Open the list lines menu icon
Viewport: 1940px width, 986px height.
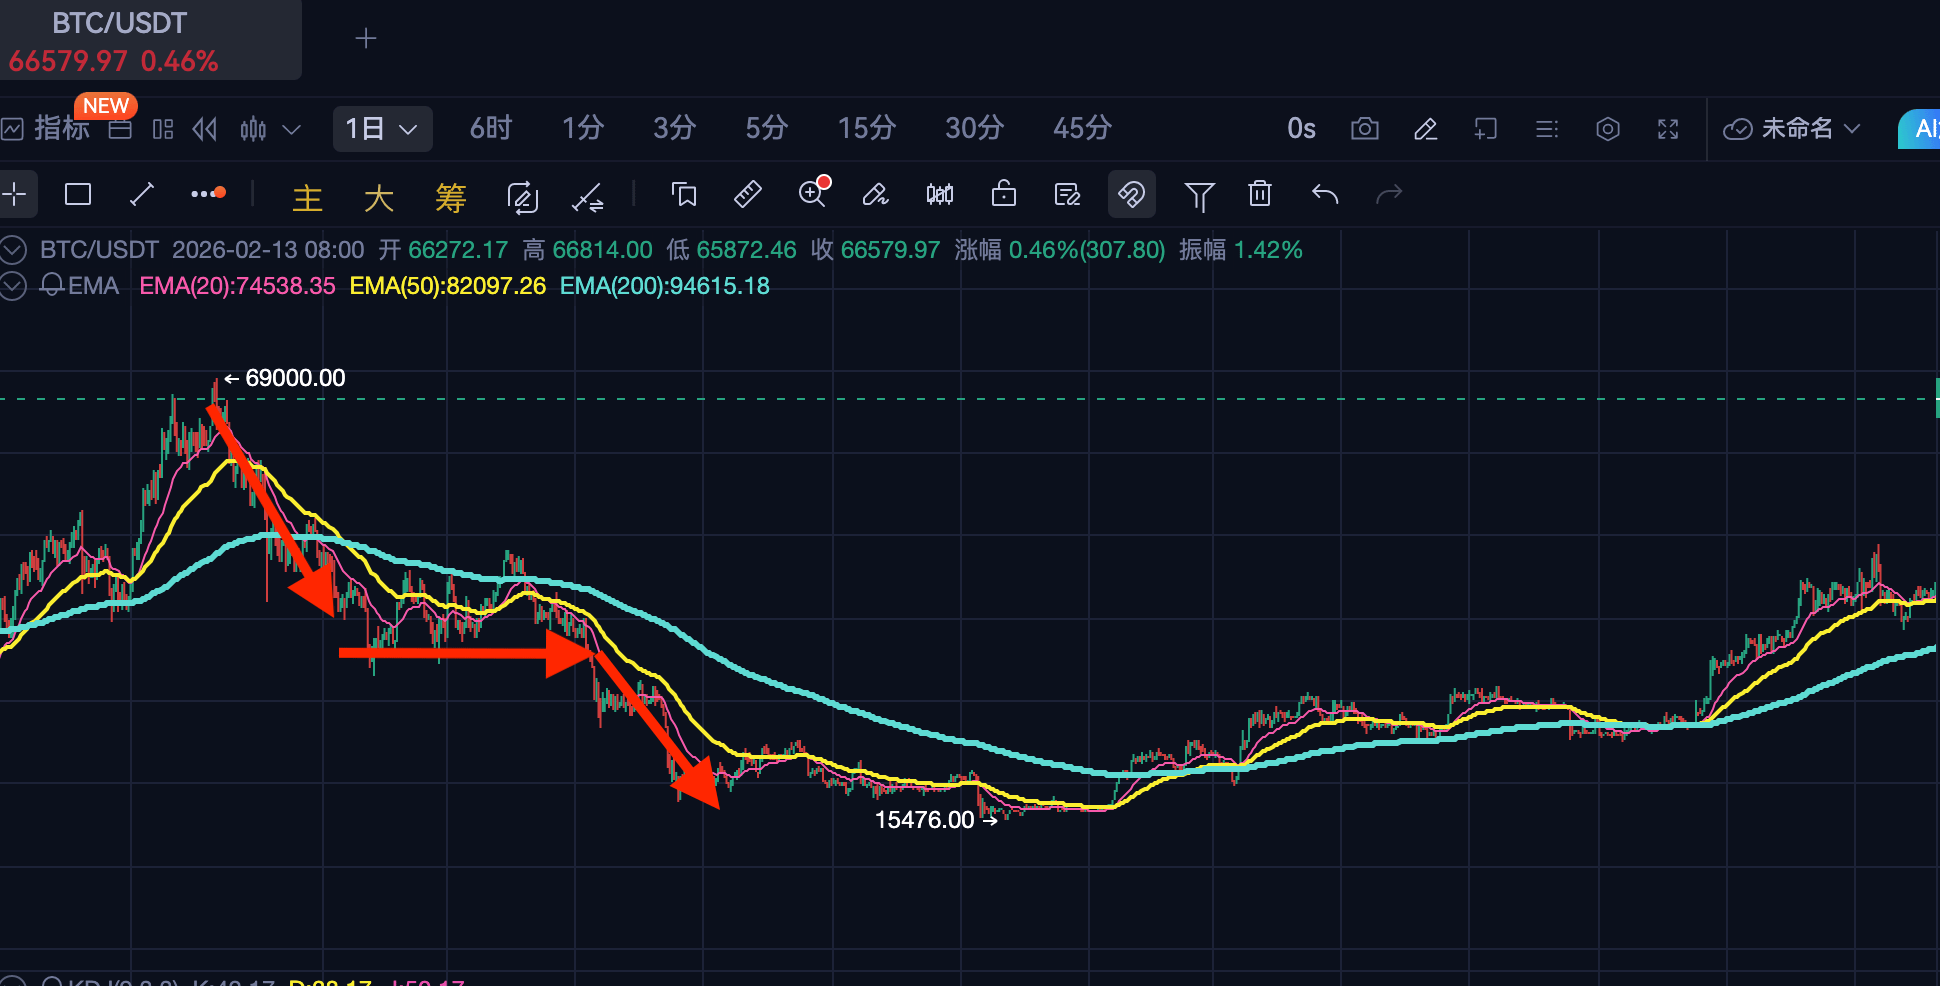pyautogui.click(x=1547, y=129)
